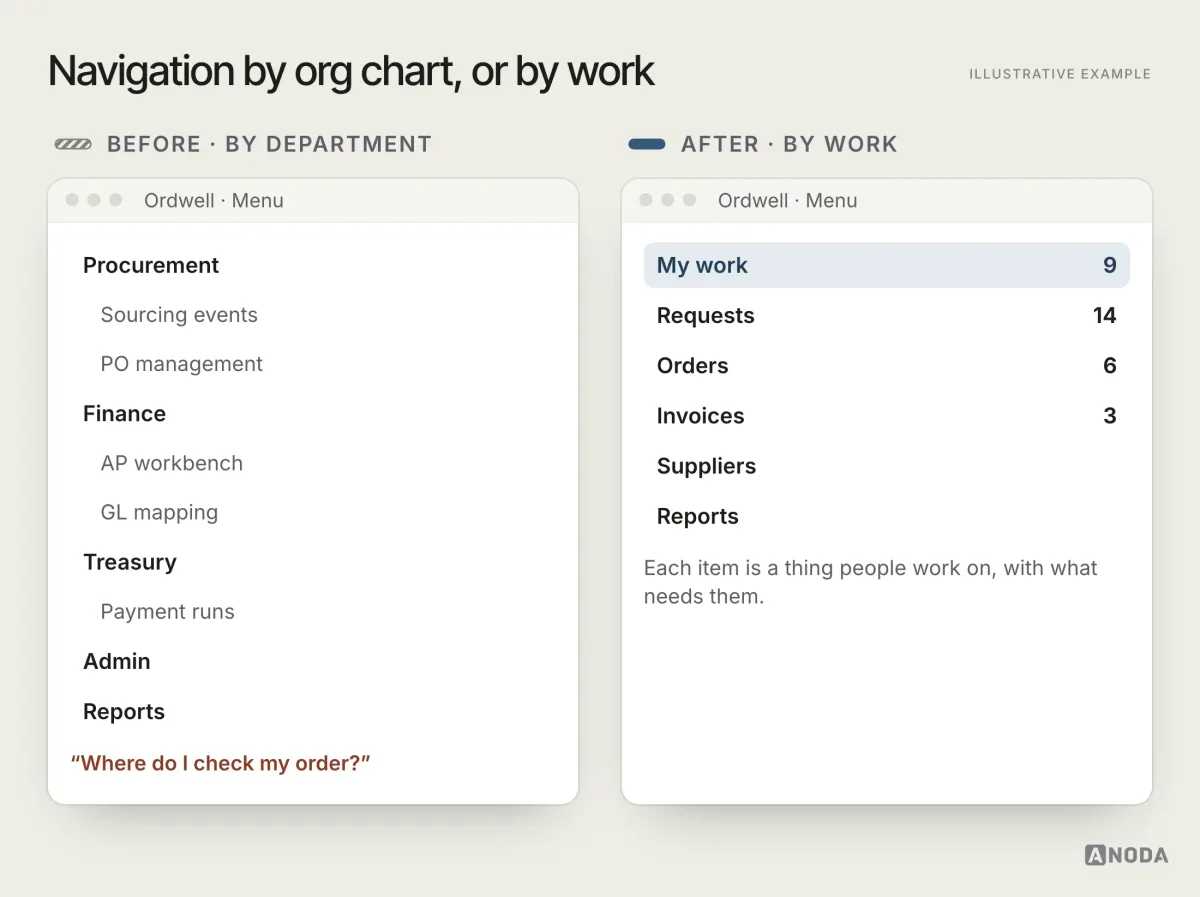Open Finance section in Before menu
The image size is (1200, 897).
point(124,414)
